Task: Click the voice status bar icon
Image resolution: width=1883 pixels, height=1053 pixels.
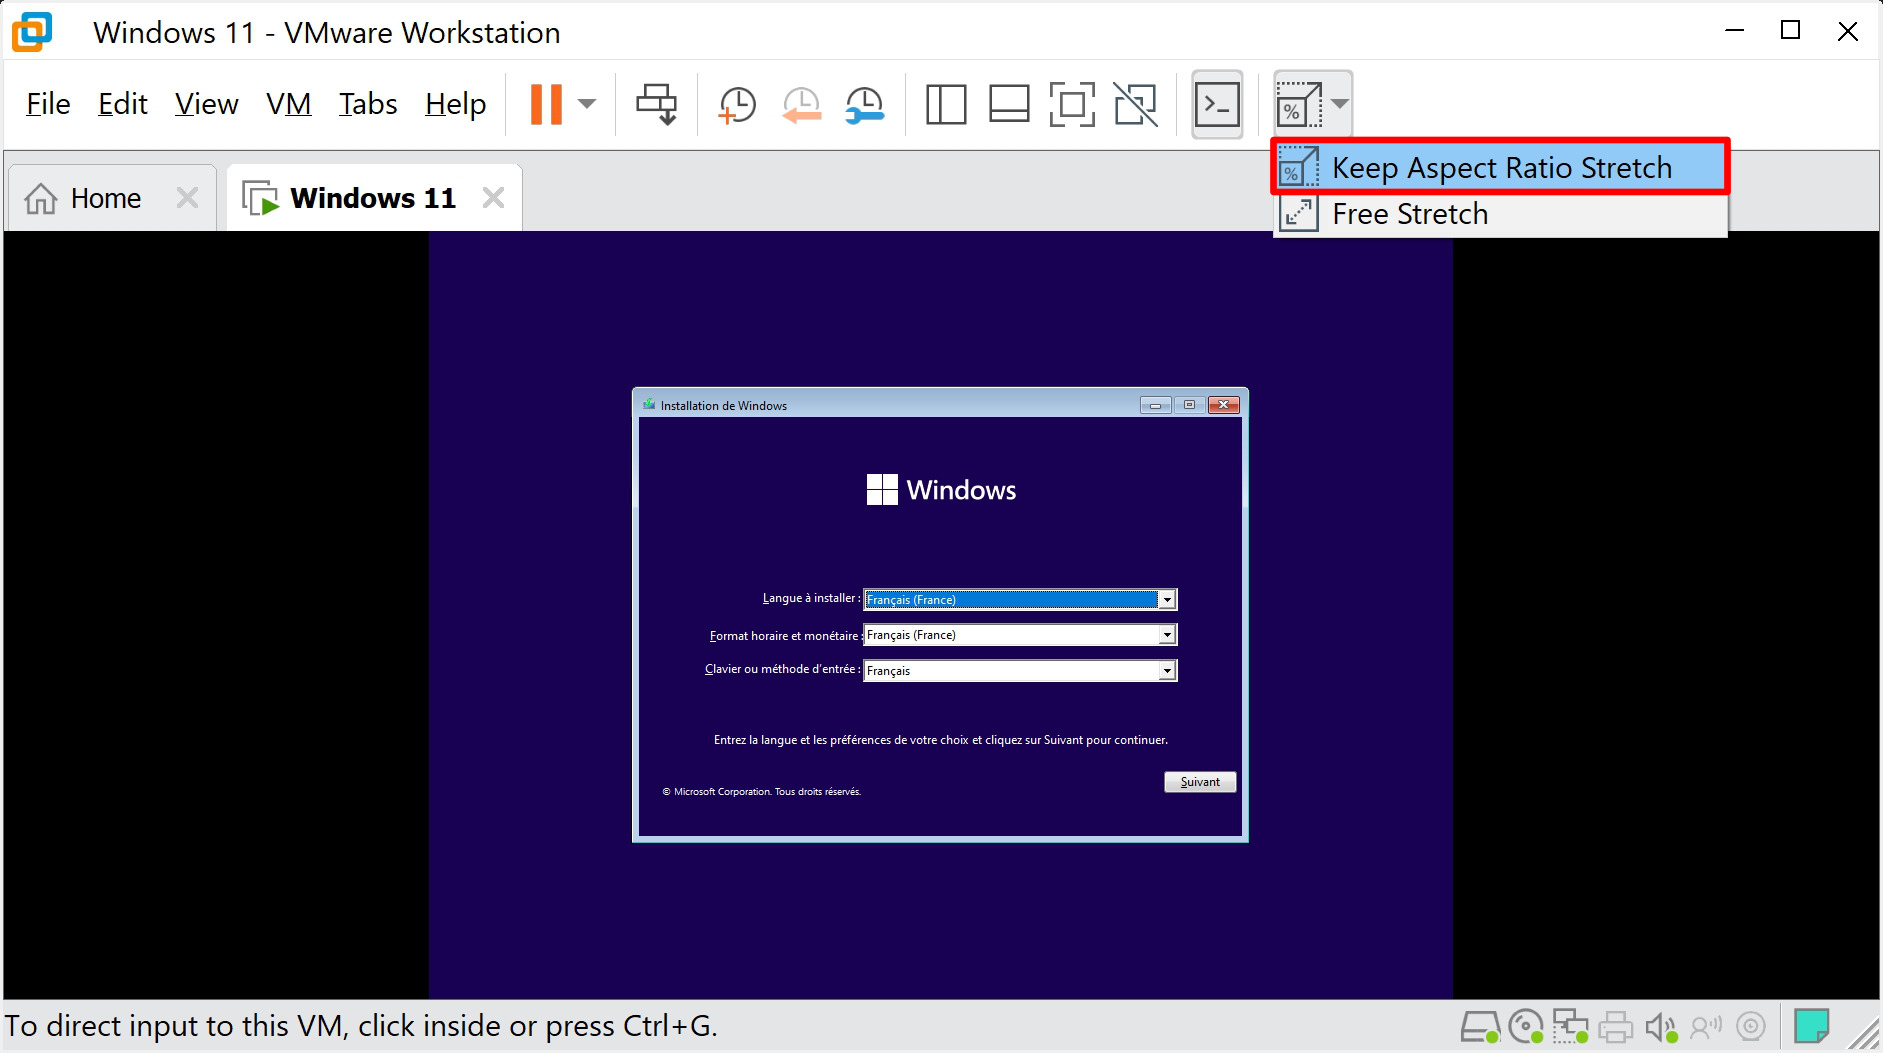Action: click(1706, 1027)
